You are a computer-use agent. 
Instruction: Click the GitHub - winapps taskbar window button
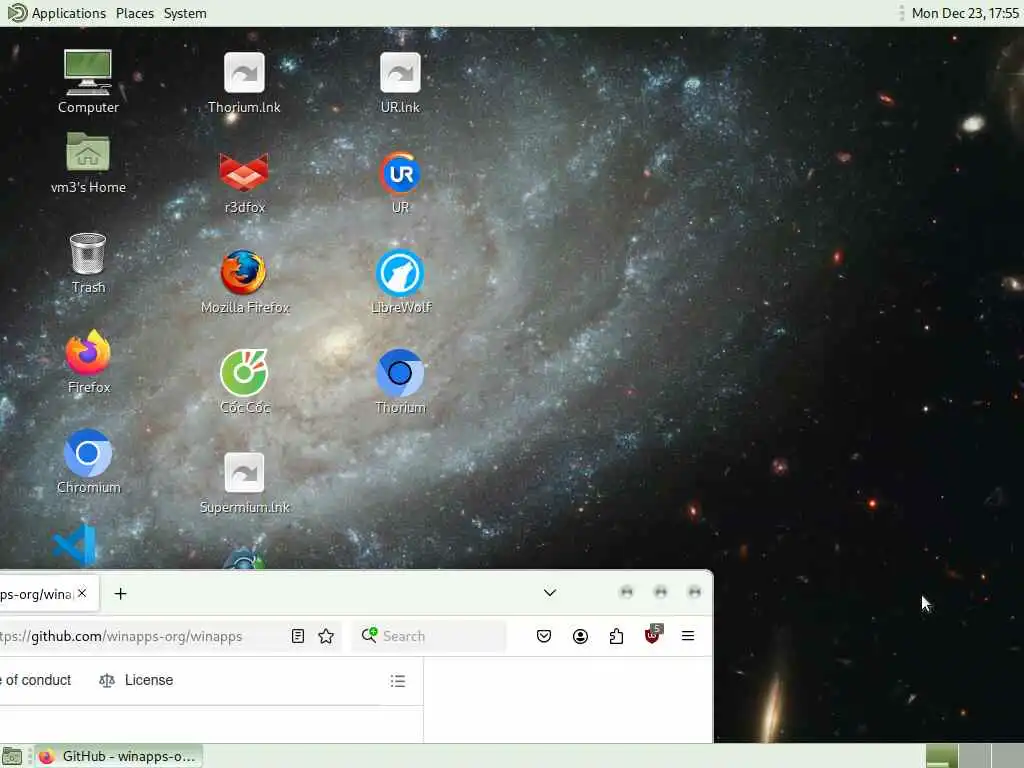(118, 756)
